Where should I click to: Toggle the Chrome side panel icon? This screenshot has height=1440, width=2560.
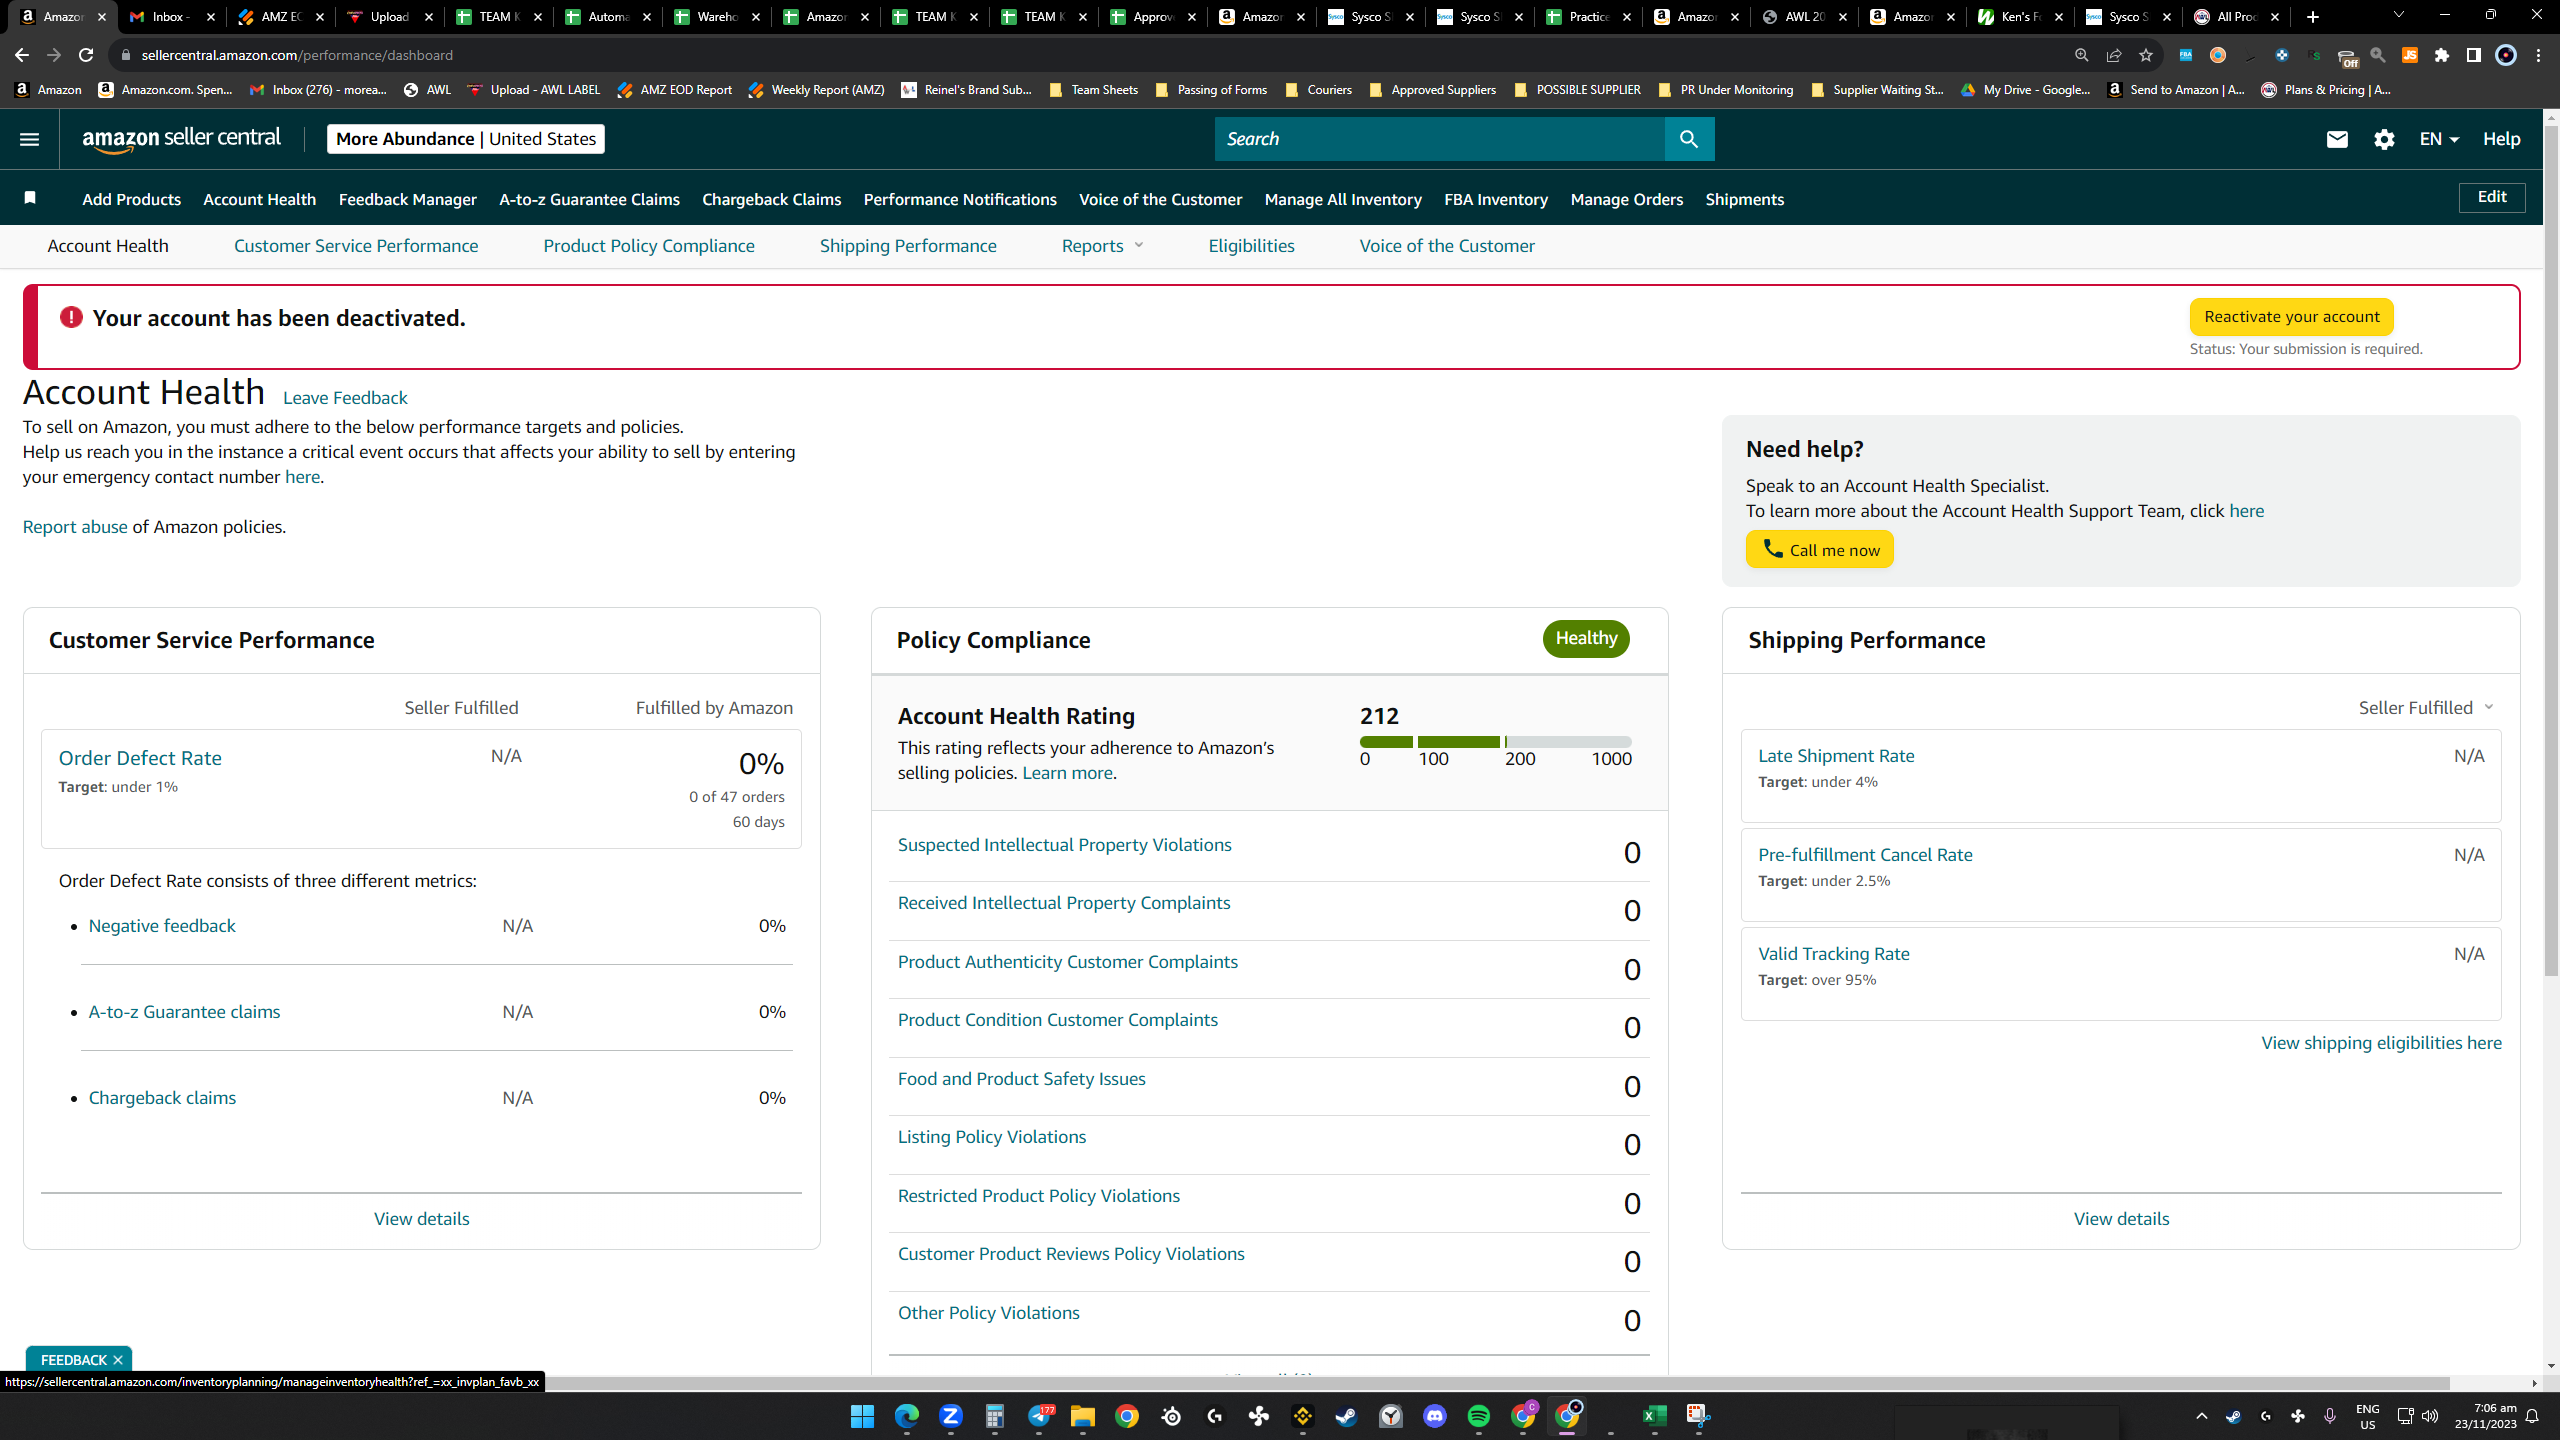(2473, 55)
